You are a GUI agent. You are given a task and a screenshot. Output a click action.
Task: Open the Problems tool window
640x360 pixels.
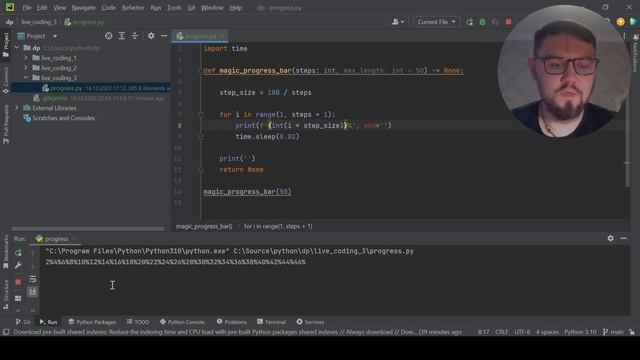[231, 322]
